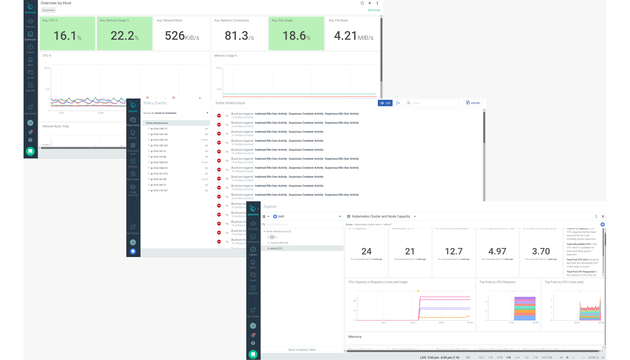The image size is (630, 360).
Task: Open the Benchmarks icon in the Secure sidebar
Action: [133, 175]
